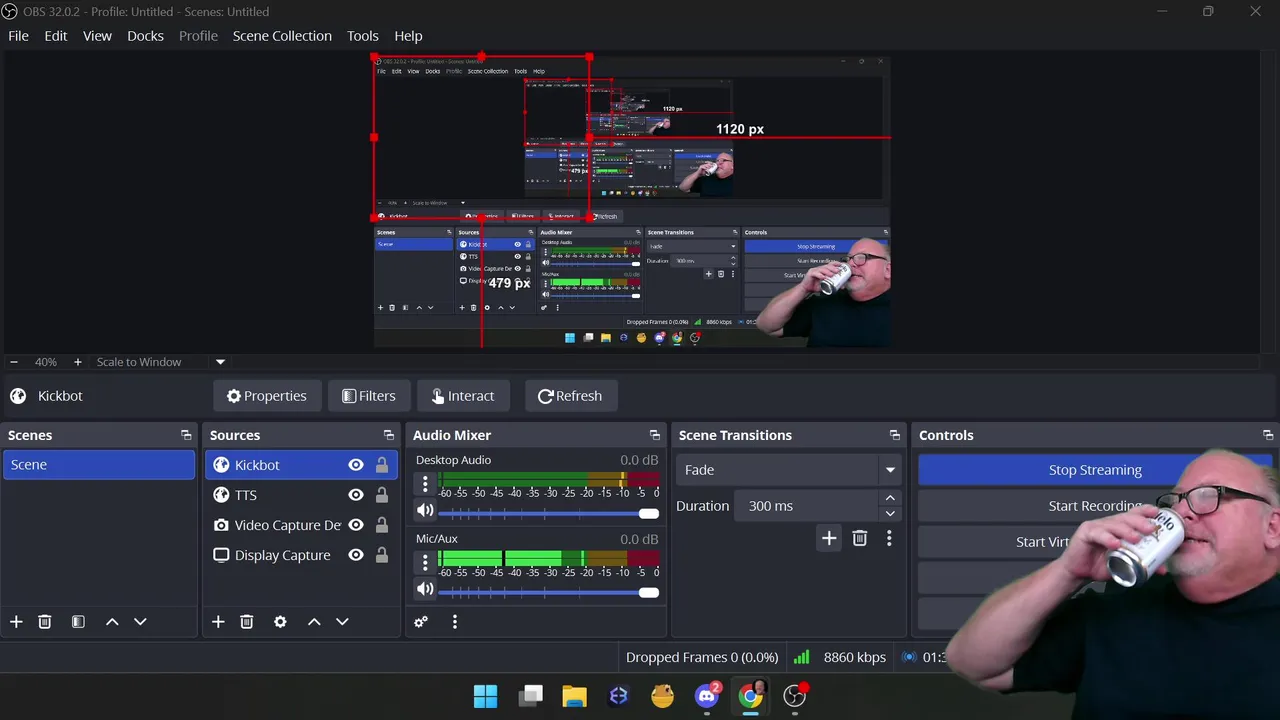Open the Help menu

point(408,36)
